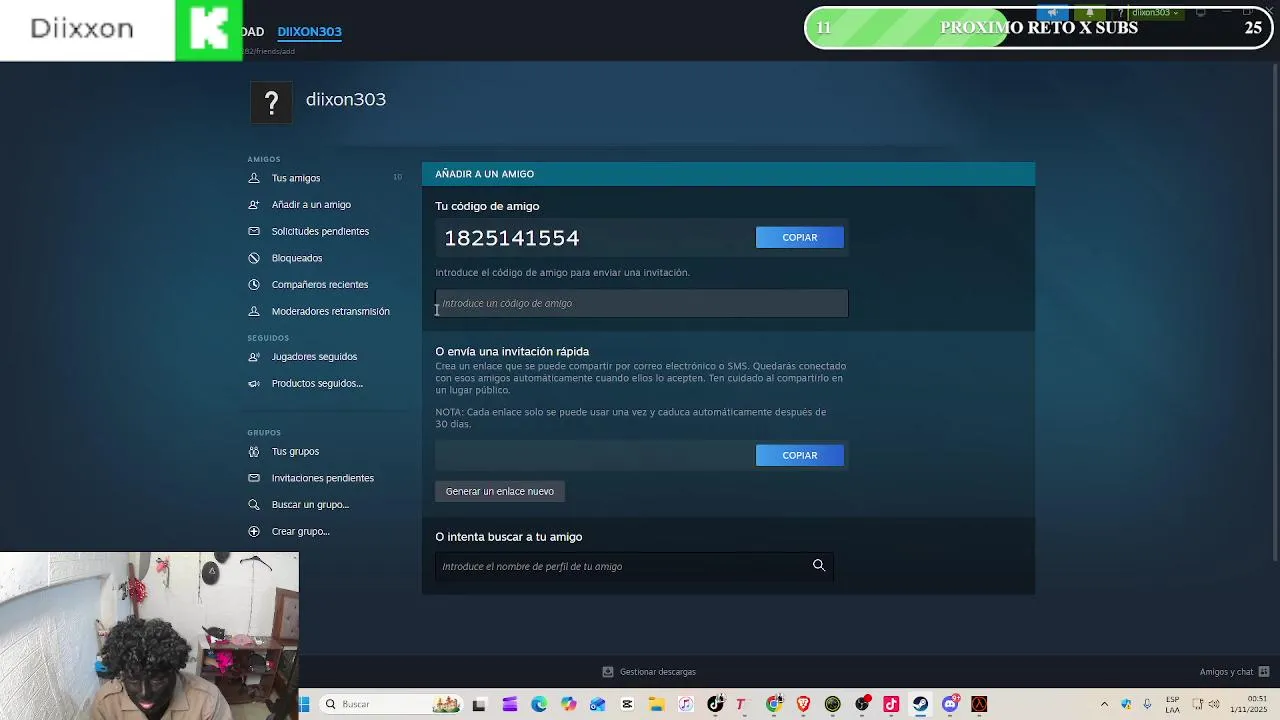Click the icon beside Moderadores retransmisión
The image size is (1280, 720).
(x=254, y=311)
